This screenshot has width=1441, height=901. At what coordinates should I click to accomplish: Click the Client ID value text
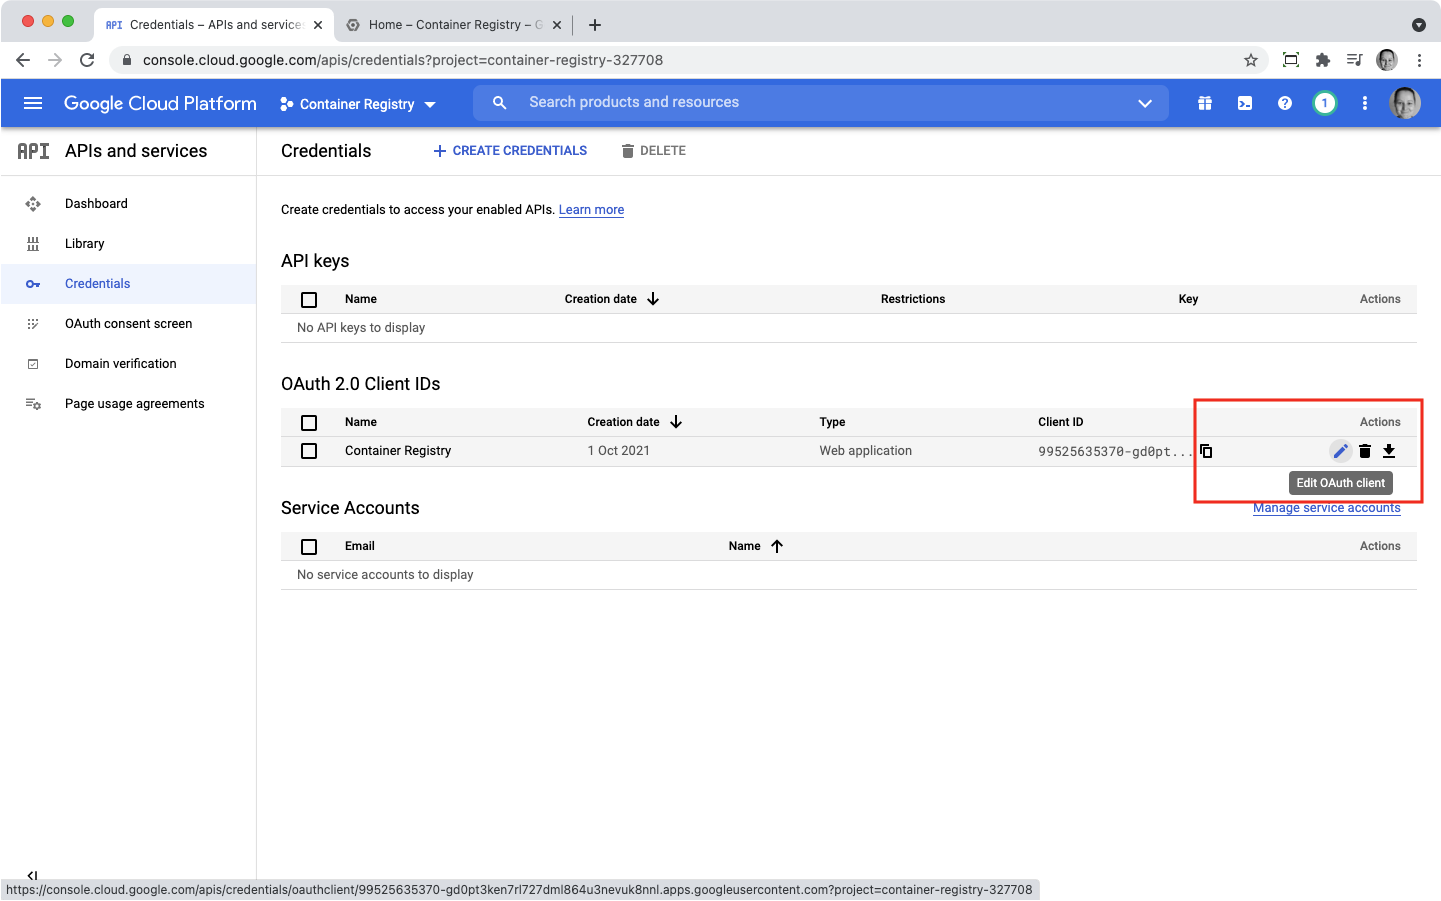1116,452
